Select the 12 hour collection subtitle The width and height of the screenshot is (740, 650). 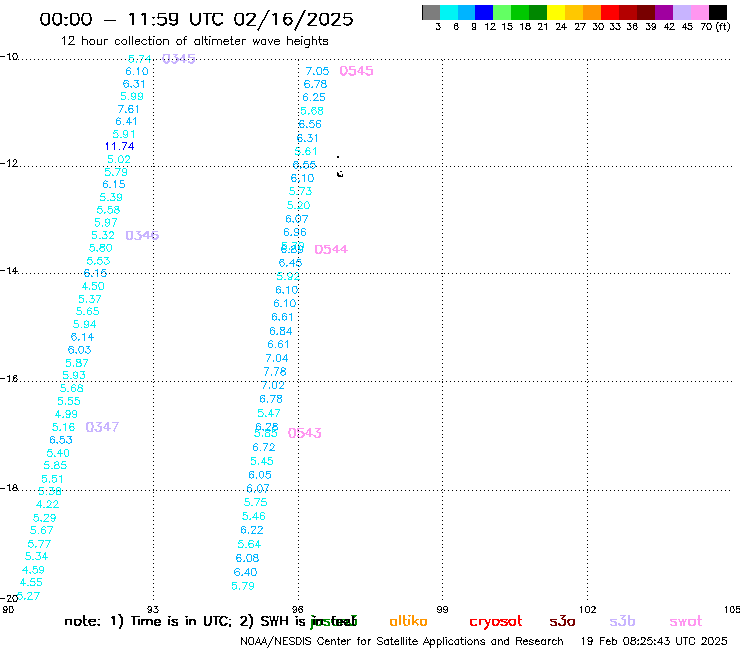(x=194, y=41)
